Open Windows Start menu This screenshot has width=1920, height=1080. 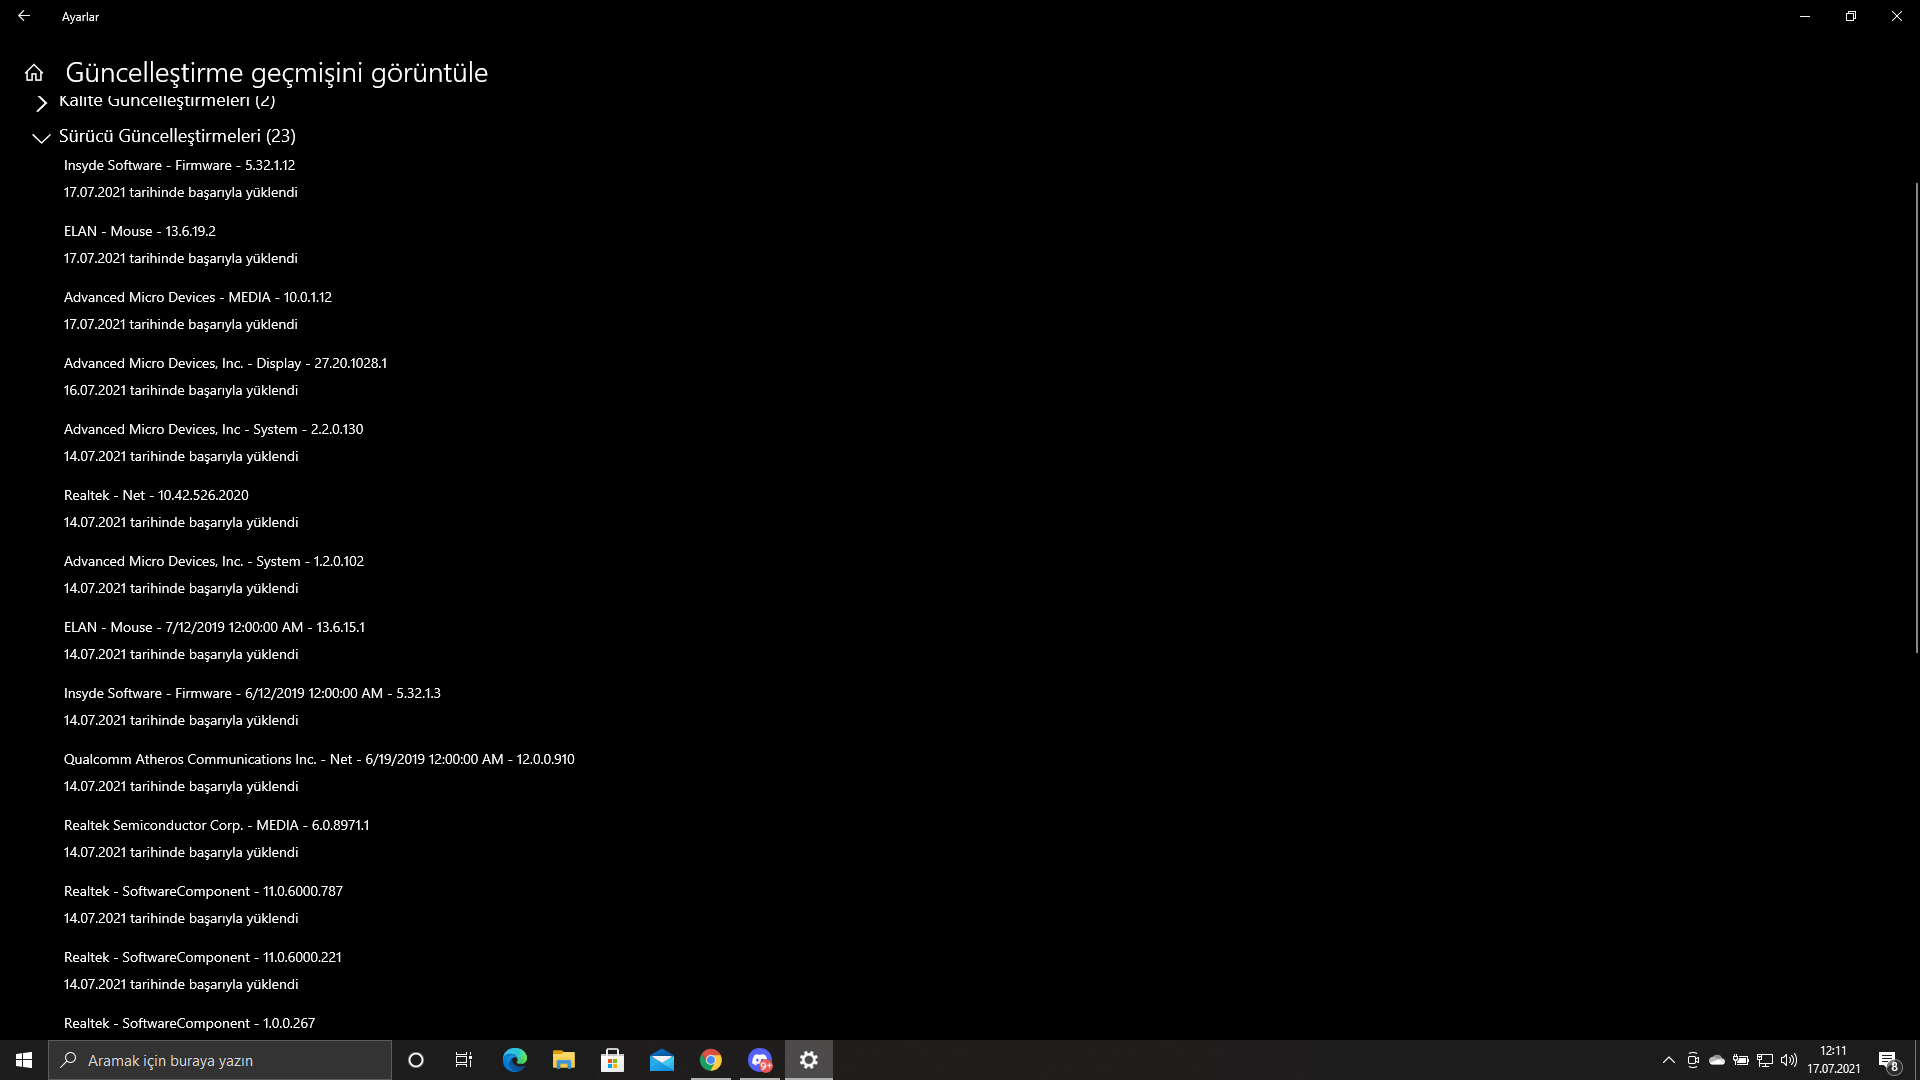[x=24, y=1060]
